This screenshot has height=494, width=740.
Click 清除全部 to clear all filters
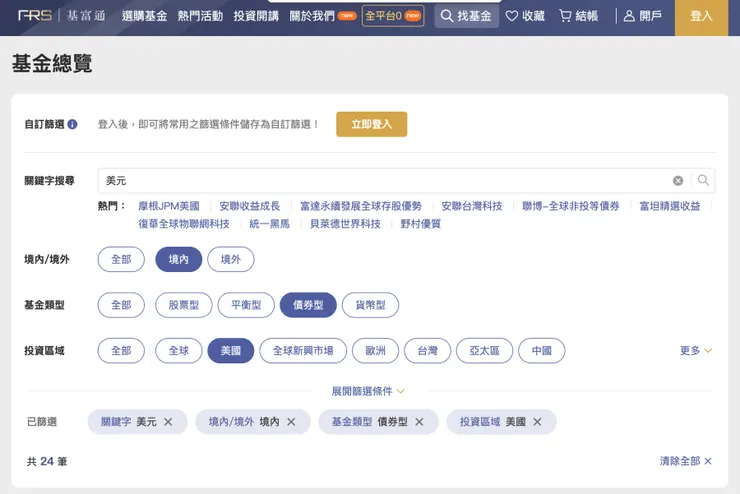click(685, 461)
